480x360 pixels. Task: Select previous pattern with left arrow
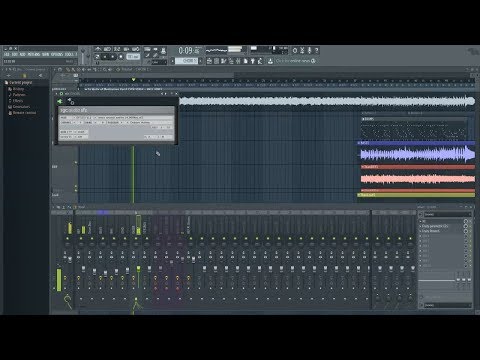pyautogui.click(x=173, y=61)
